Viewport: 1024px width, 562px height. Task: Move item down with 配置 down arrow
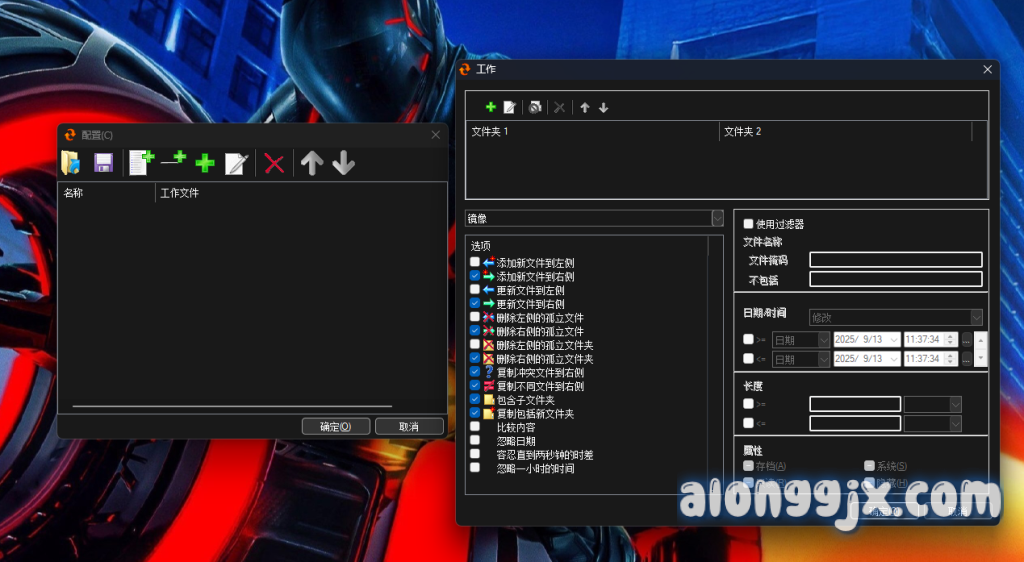pos(343,163)
